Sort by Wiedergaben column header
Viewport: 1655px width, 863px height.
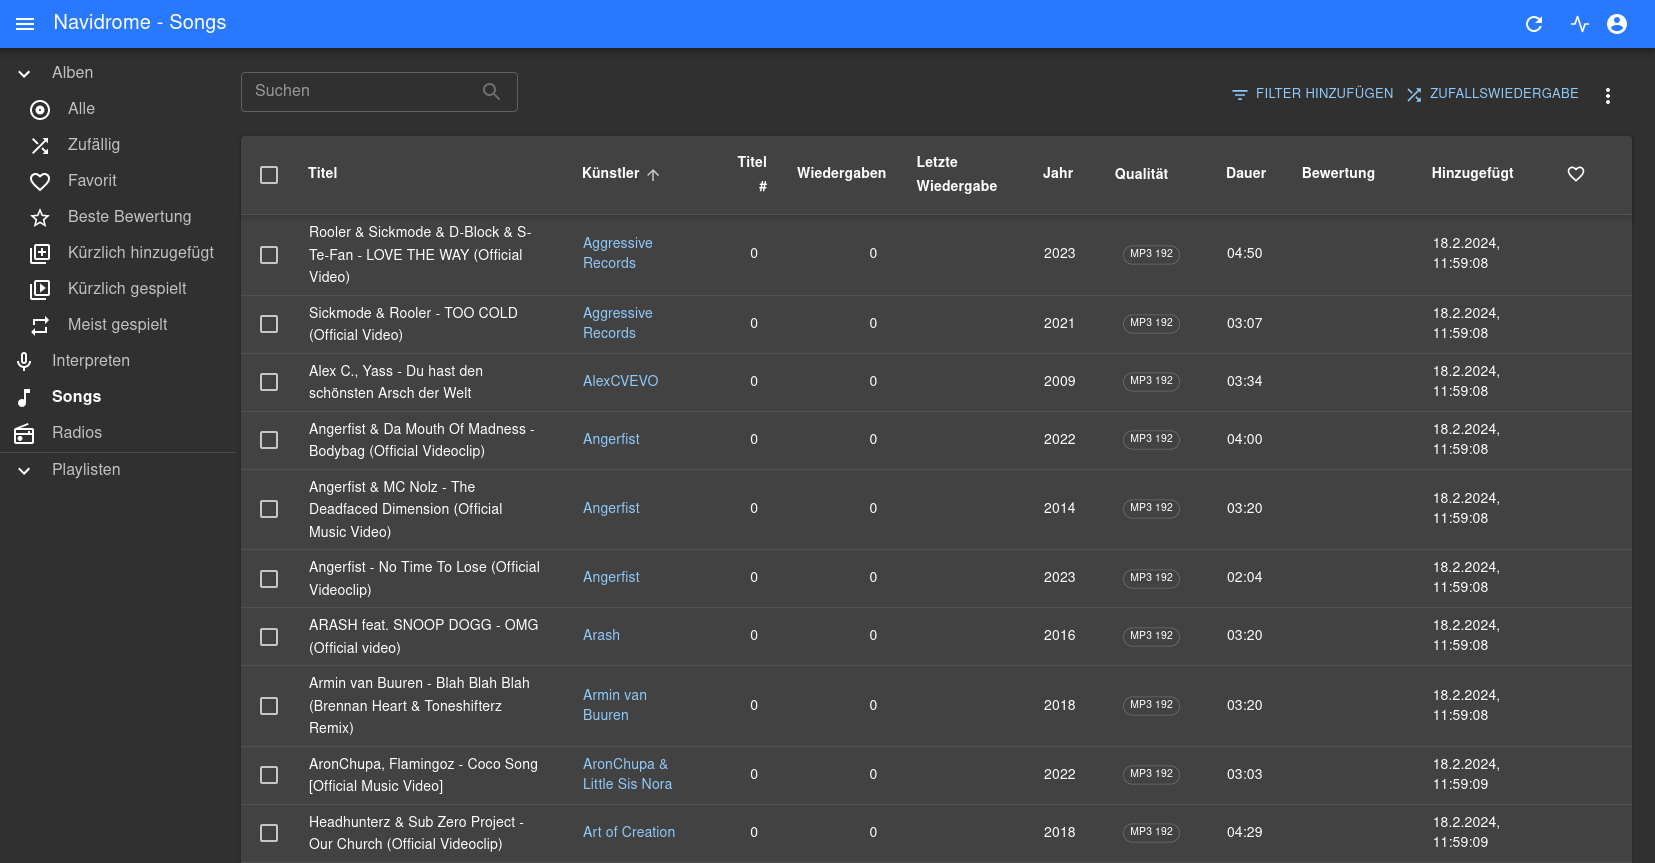click(x=841, y=173)
